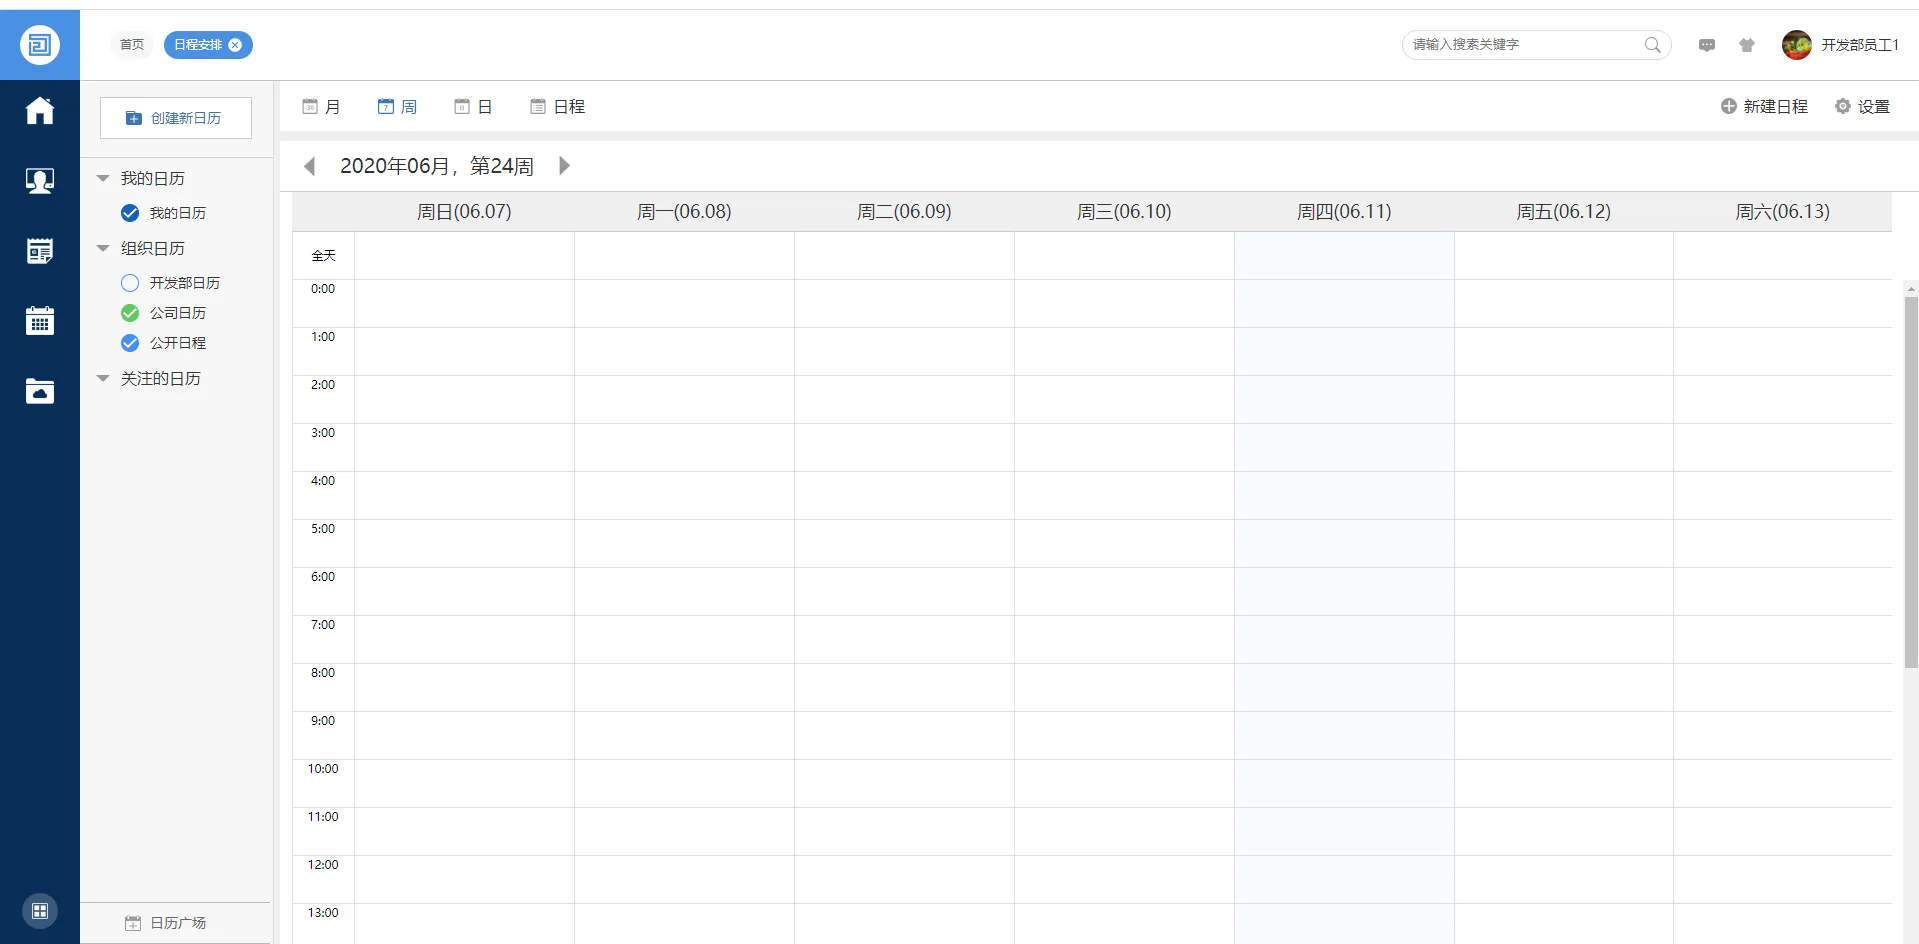Click the user avatar picture

[1796, 45]
